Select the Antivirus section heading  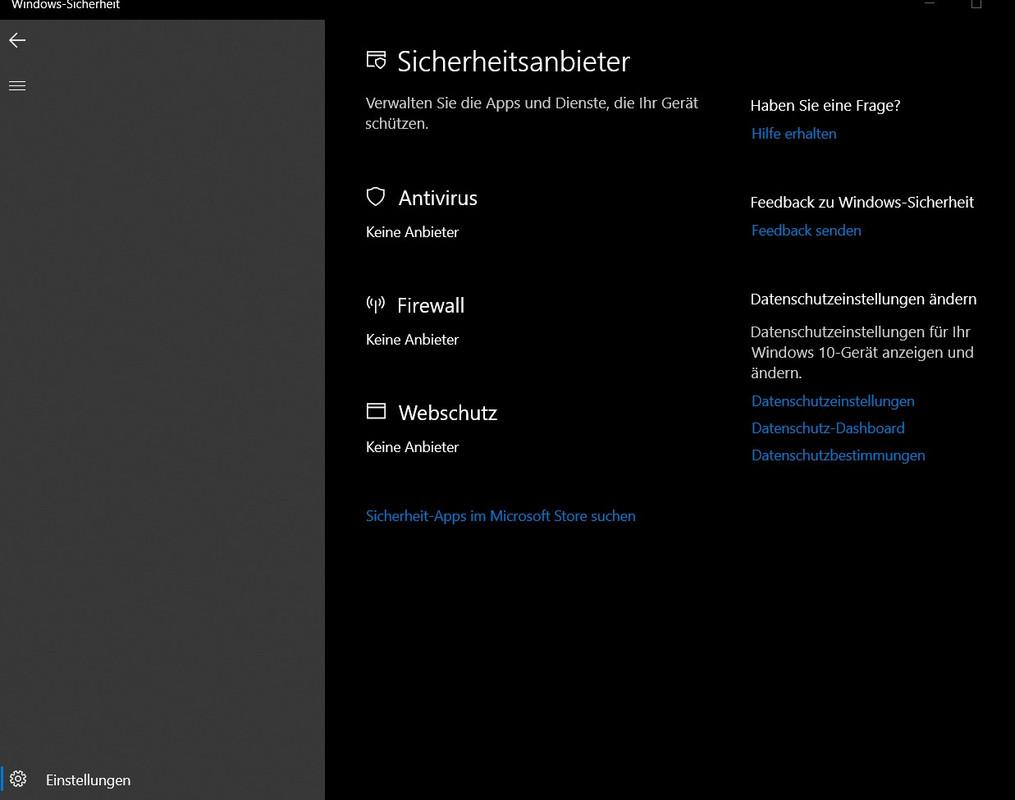[x=438, y=198]
